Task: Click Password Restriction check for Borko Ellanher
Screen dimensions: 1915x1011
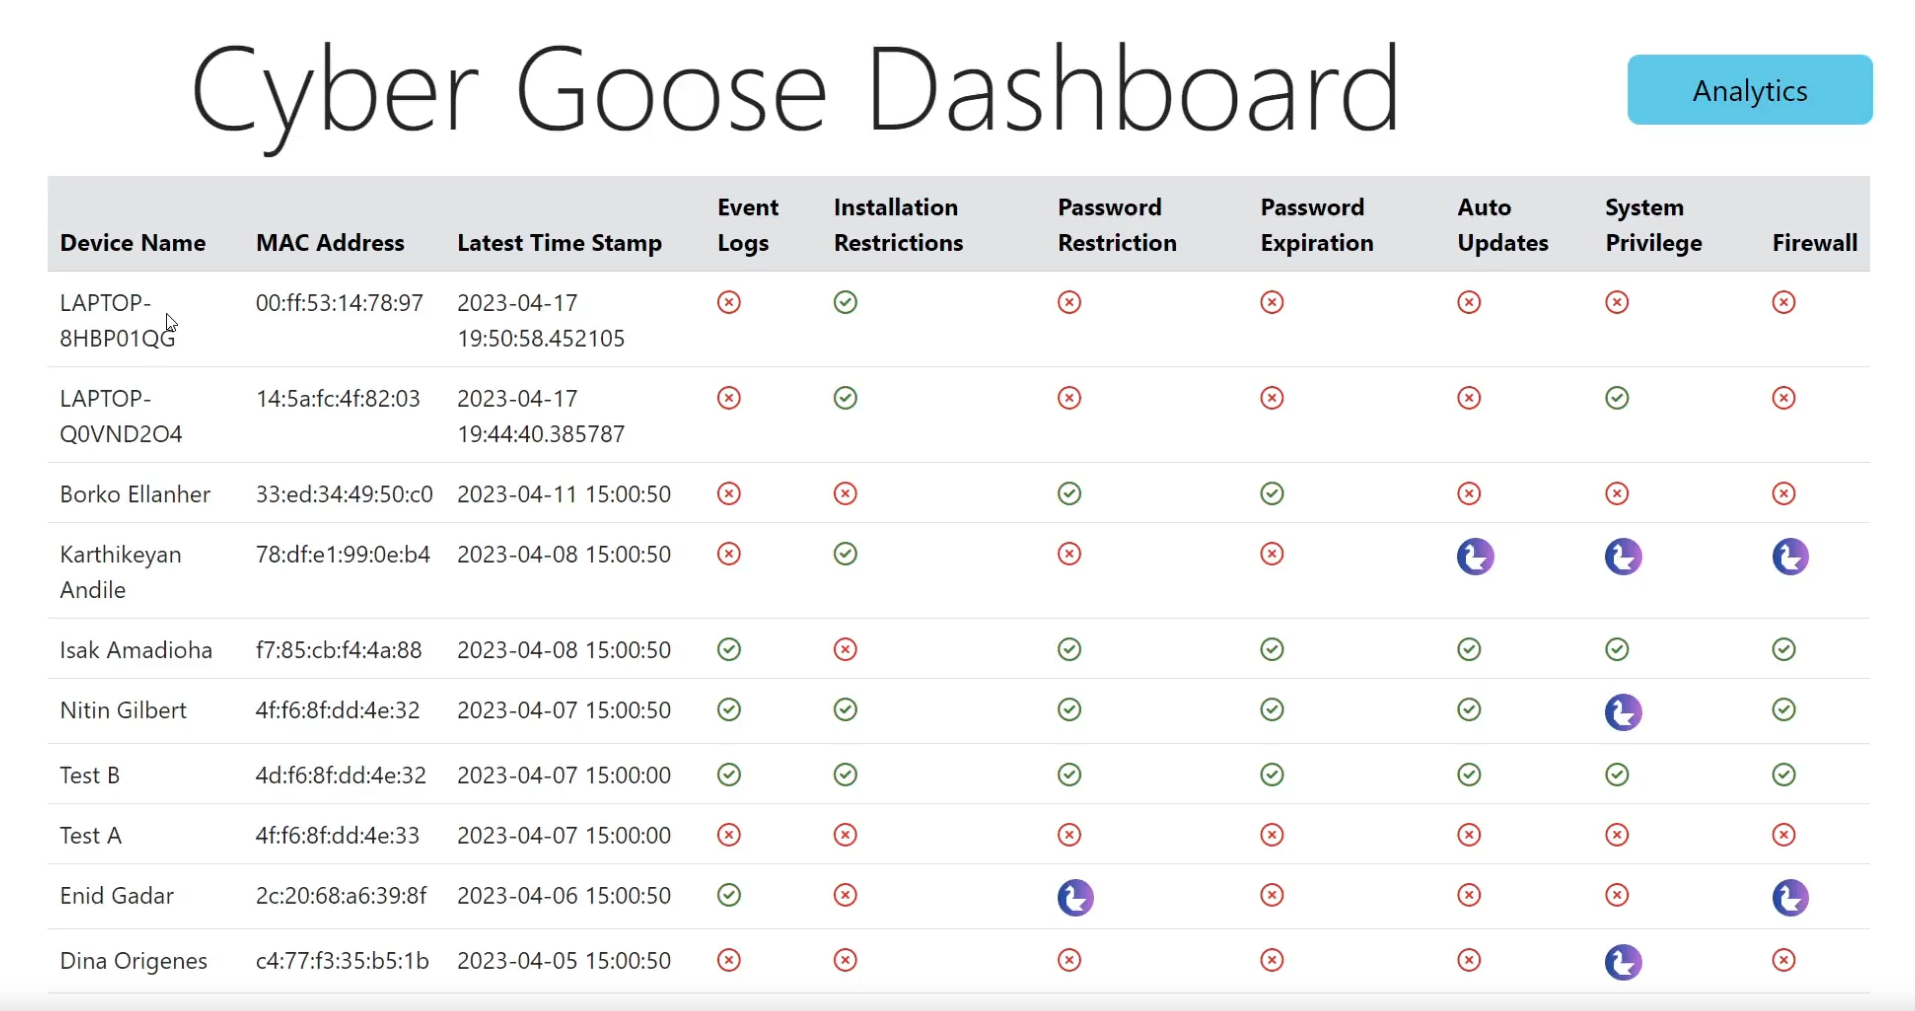Action: [x=1069, y=494]
